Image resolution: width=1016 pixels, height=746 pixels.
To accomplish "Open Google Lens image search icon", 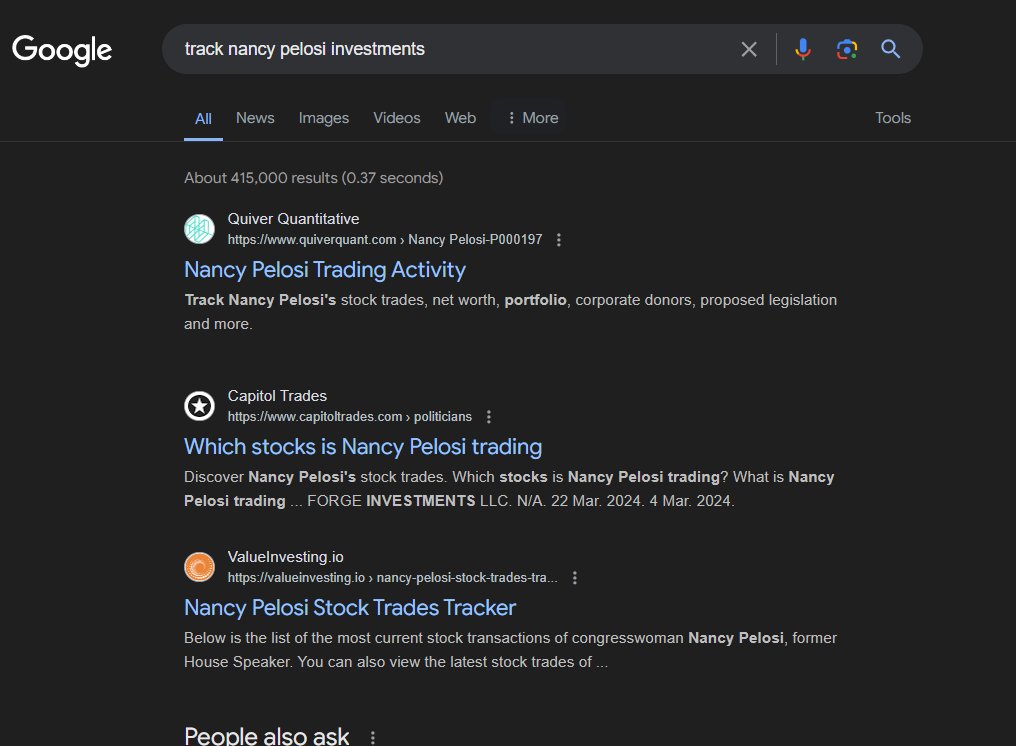I will click(x=847, y=49).
